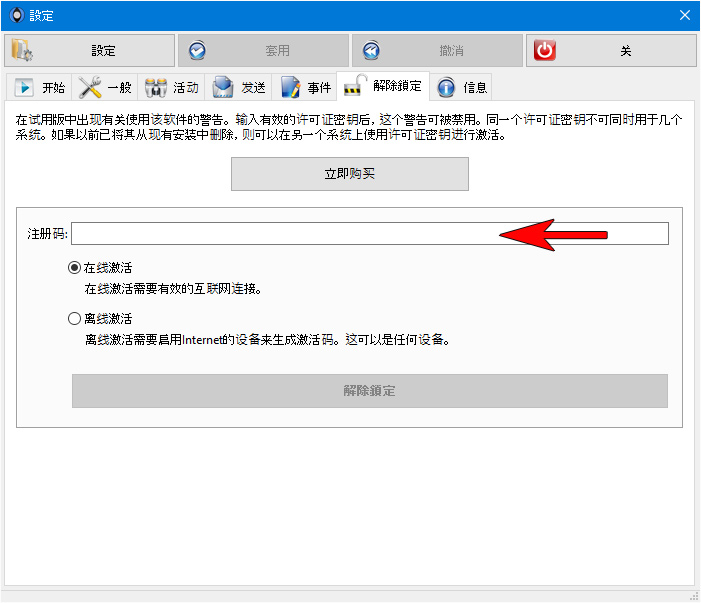Viewport: 701px width, 603px height.
Task: Click the large 解除鎖定 unlock button
Action: click(370, 391)
